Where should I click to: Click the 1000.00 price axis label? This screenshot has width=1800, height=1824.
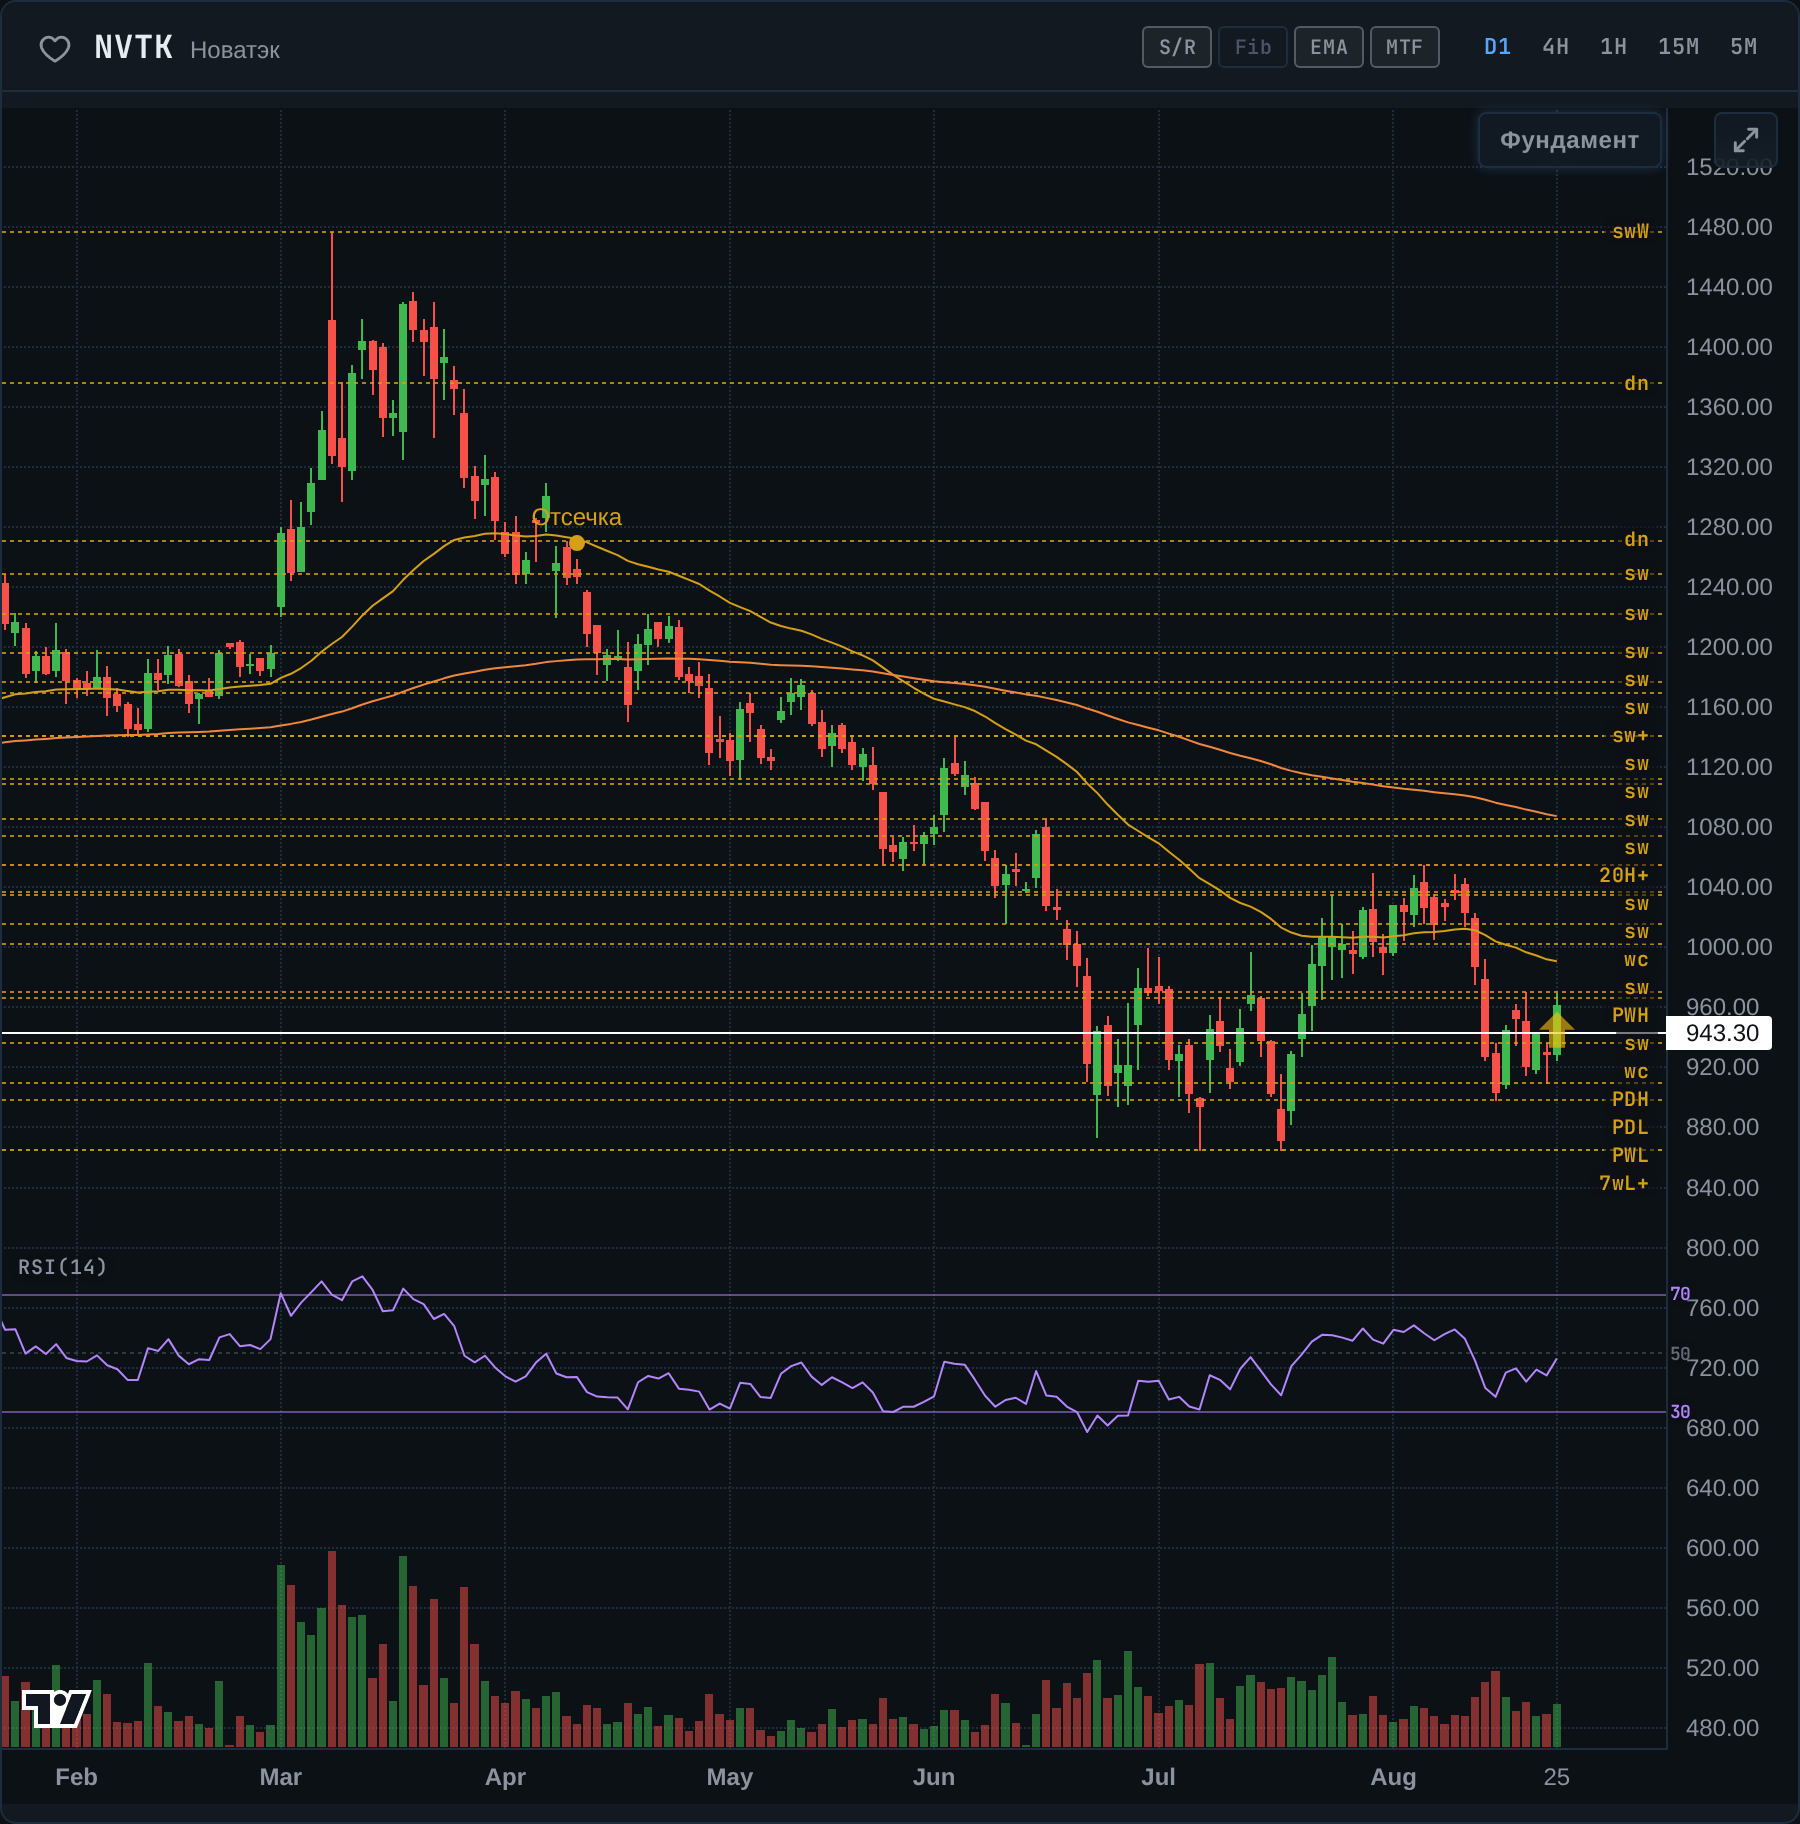click(x=1729, y=947)
